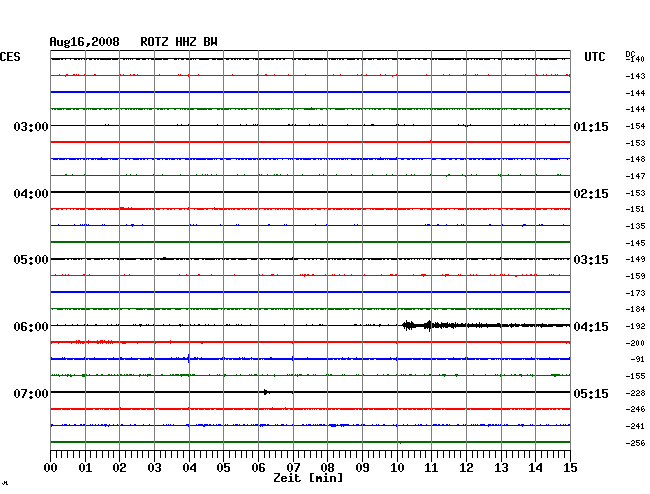Select the 06:00 local time label
Screen dimensions: 650x494
pos(31,327)
